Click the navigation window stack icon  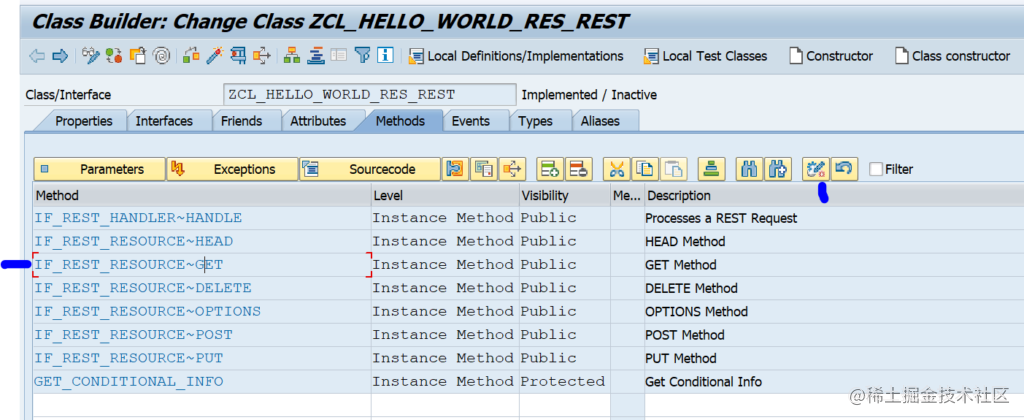(x=315, y=56)
